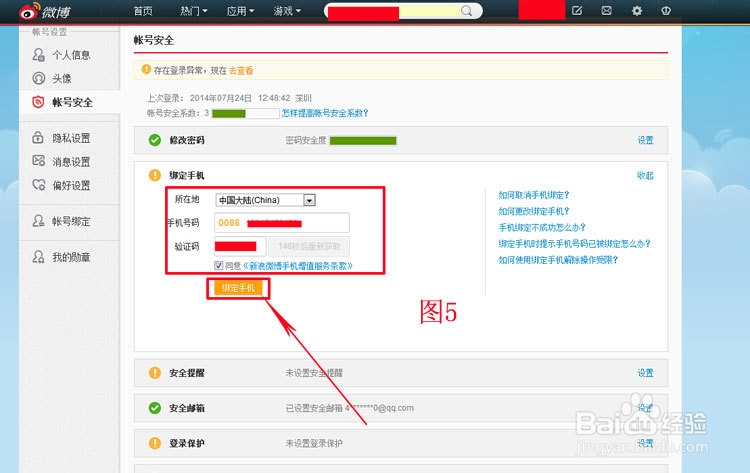
Task: Select 消息设置 in the sidebar
Action: 71,162
